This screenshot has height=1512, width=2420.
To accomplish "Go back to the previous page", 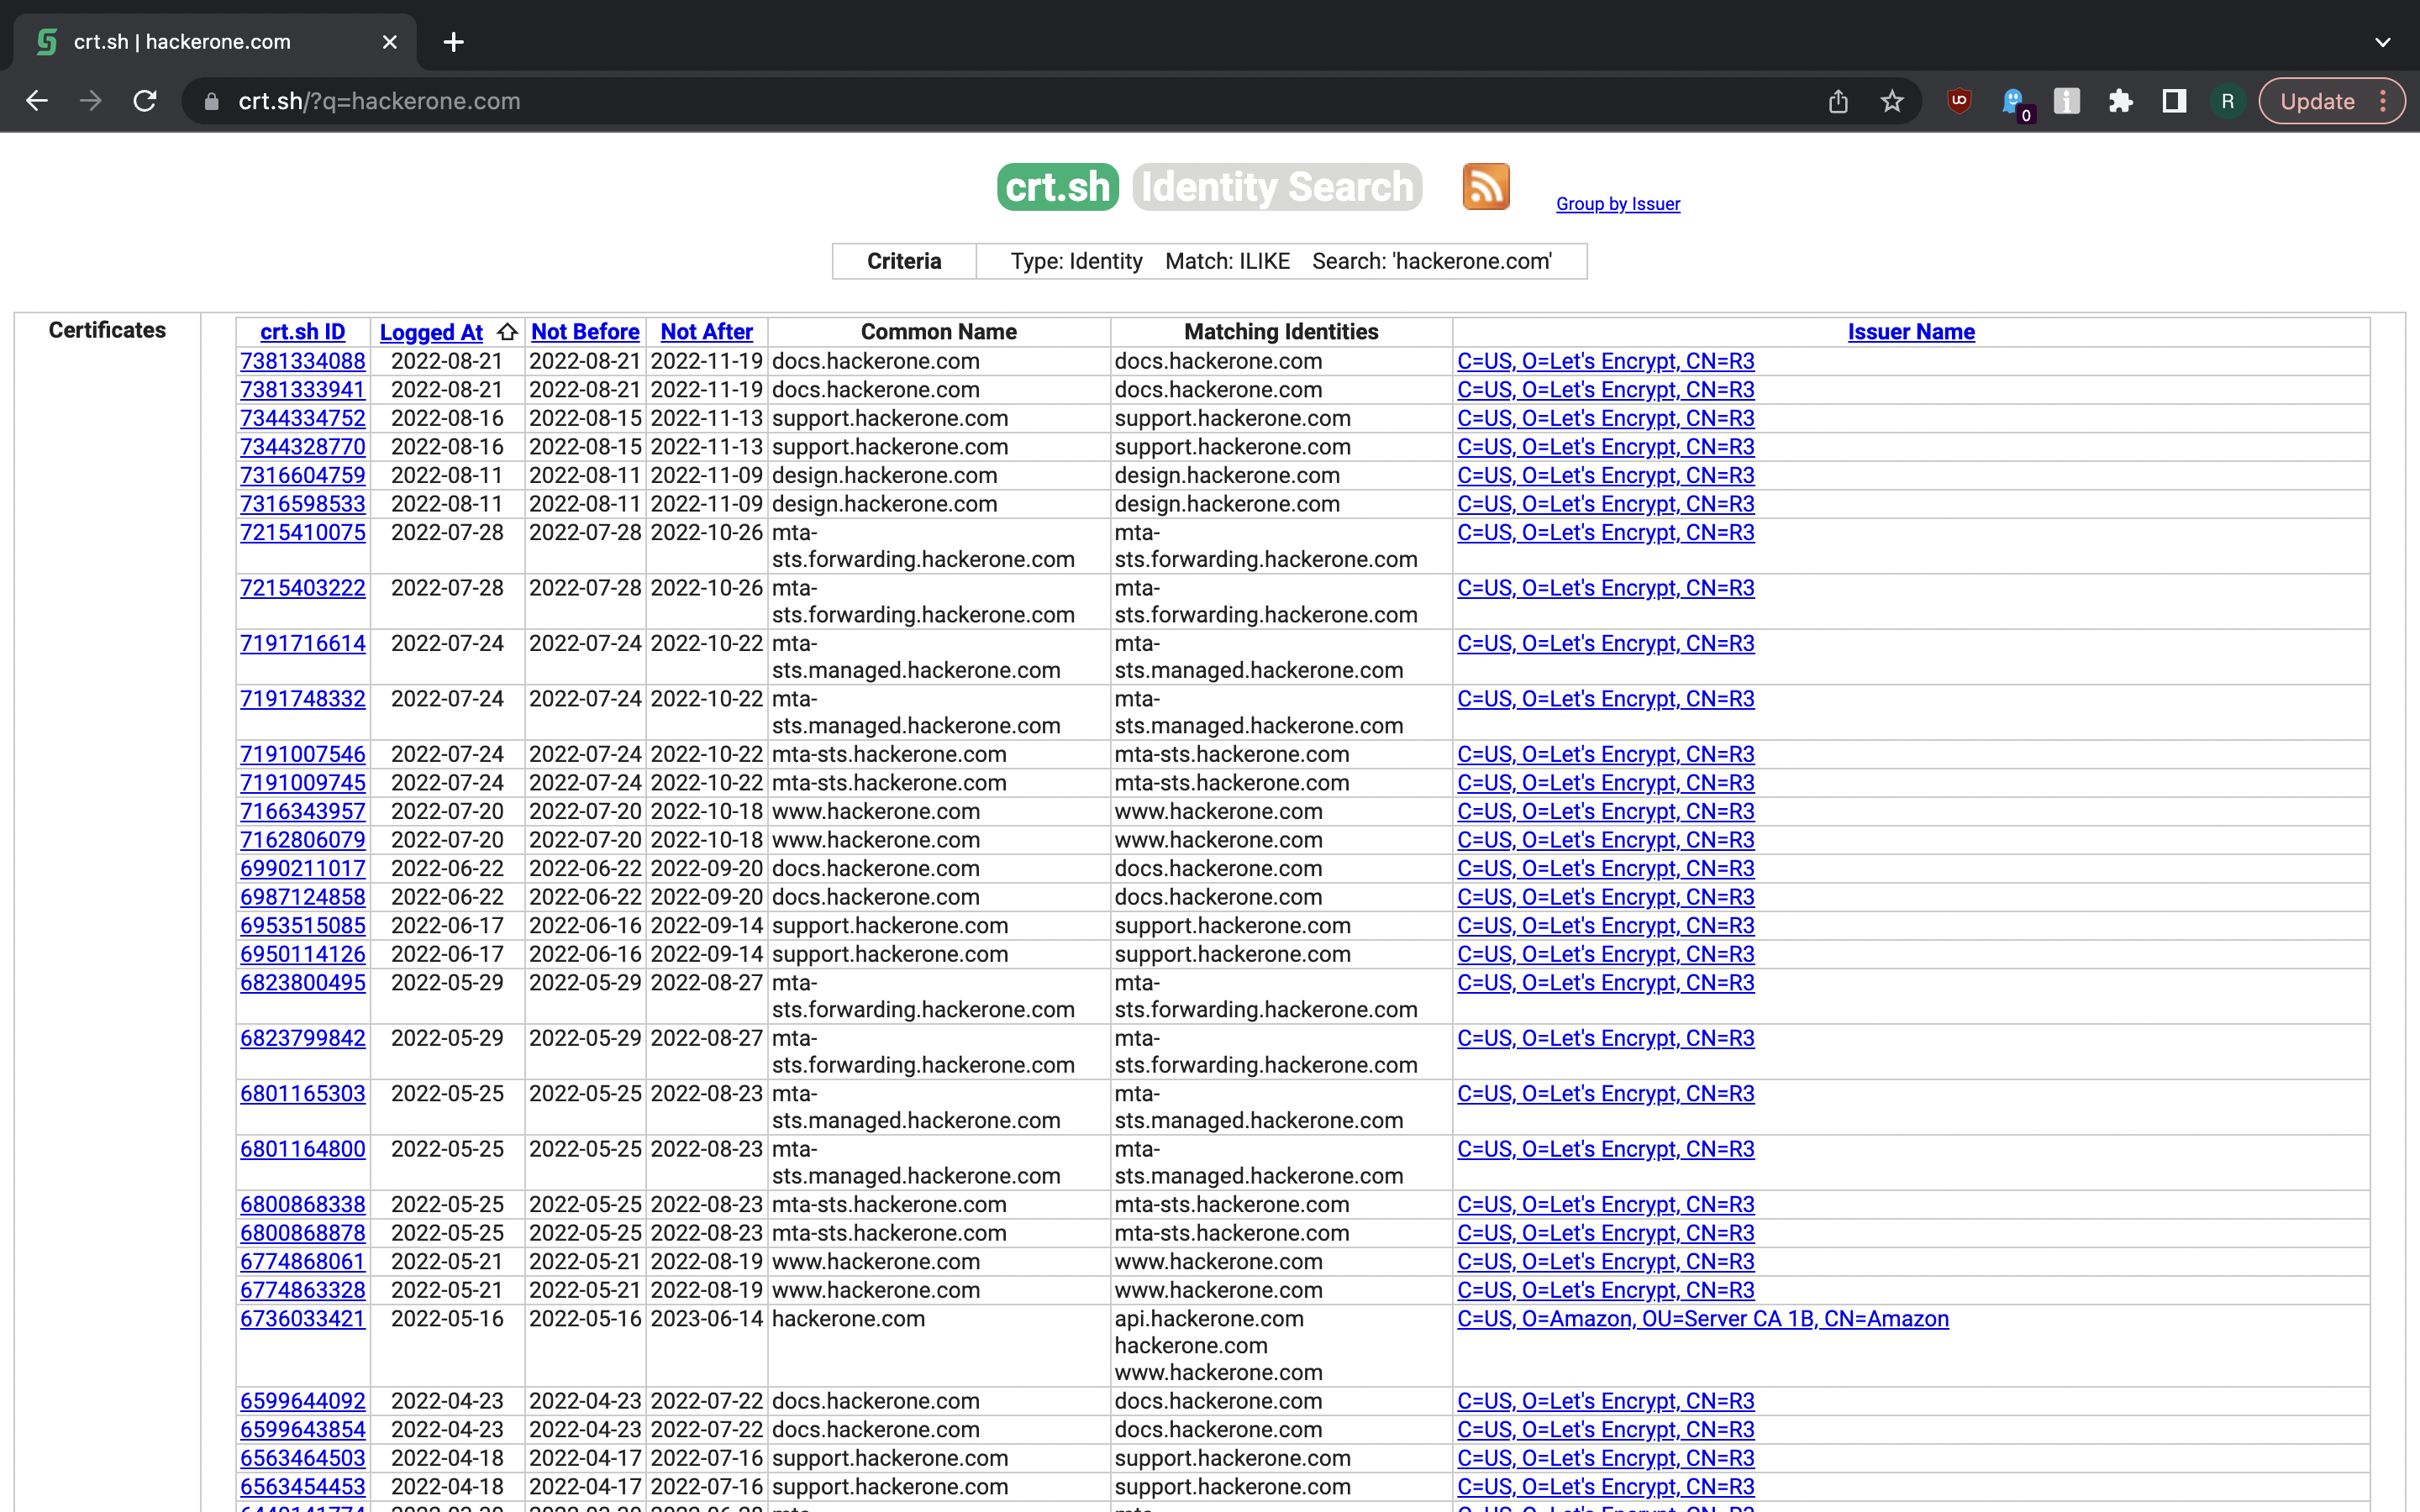I will (x=37, y=101).
